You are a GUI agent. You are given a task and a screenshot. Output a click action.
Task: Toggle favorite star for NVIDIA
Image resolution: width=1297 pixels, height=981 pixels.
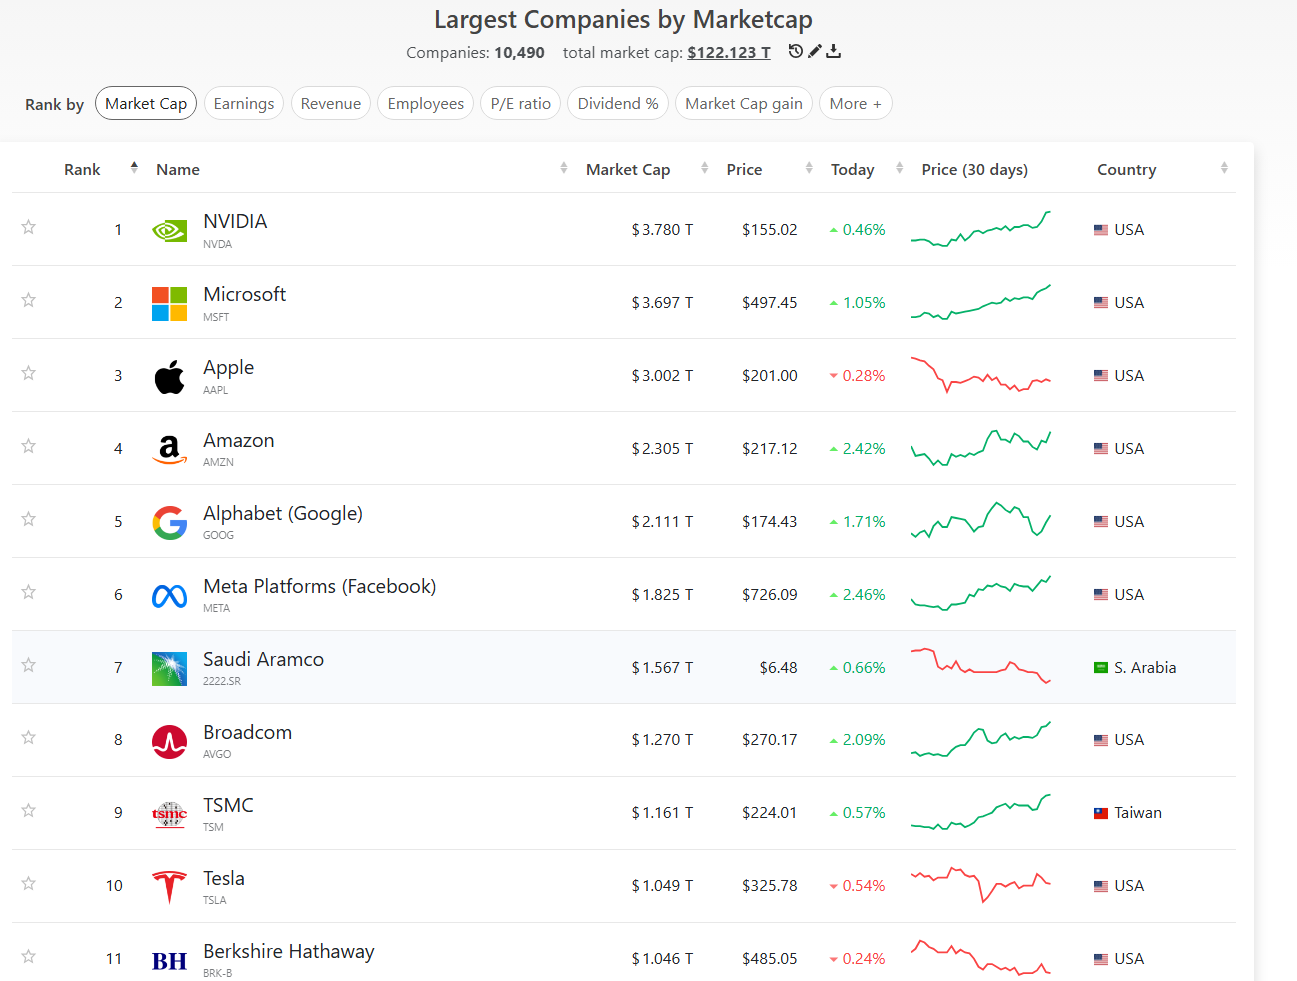click(29, 227)
